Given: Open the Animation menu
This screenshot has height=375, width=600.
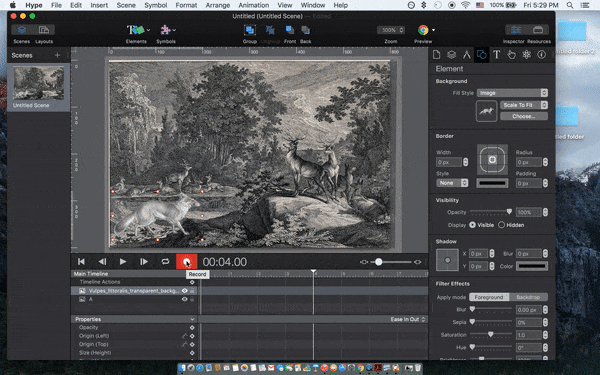Looking at the screenshot, I should (x=253, y=5).
